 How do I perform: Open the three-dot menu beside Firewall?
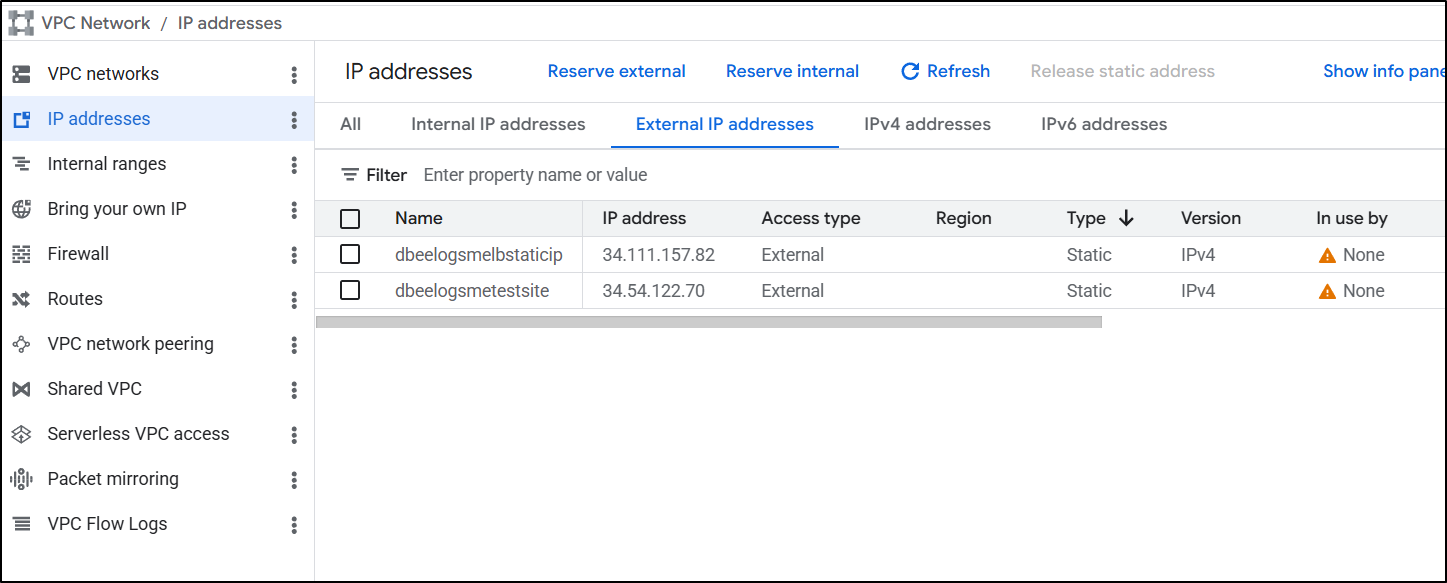(x=294, y=254)
